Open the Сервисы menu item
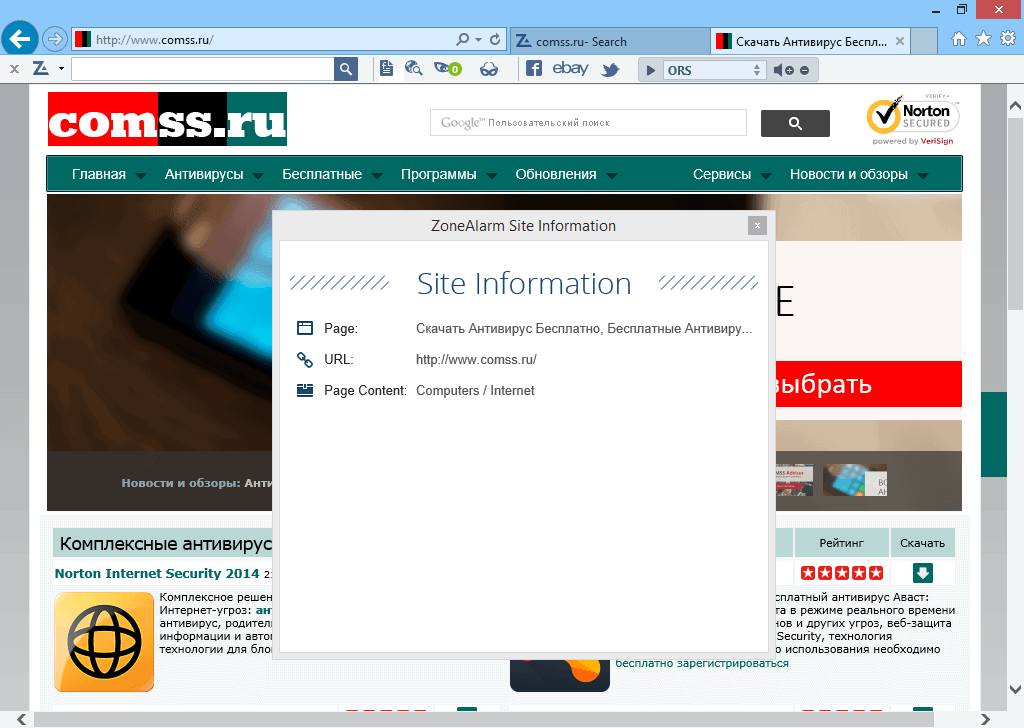The width and height of the screenshot is (1024, 728). pos(722,173)
